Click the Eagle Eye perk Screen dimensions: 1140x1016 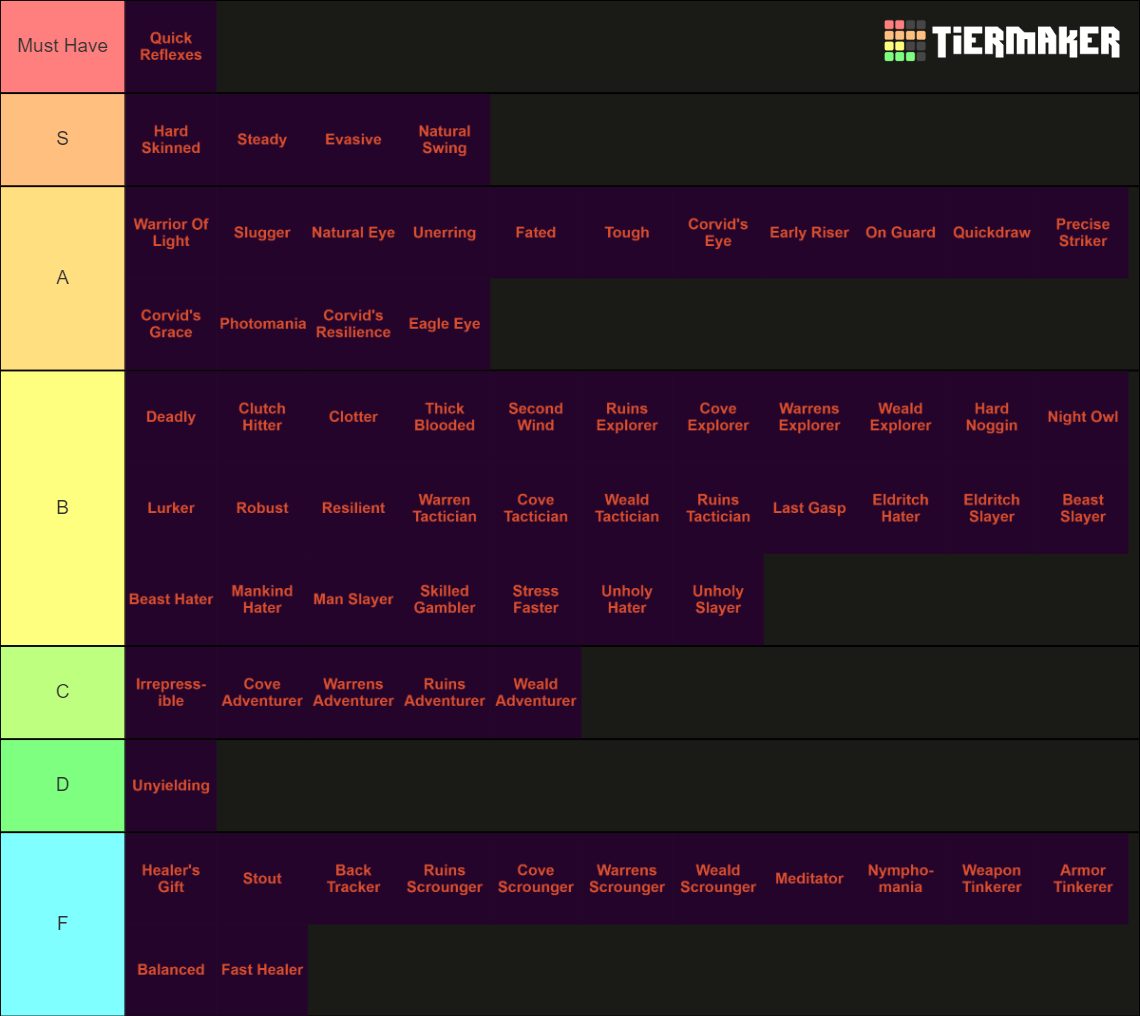[444, 323]
